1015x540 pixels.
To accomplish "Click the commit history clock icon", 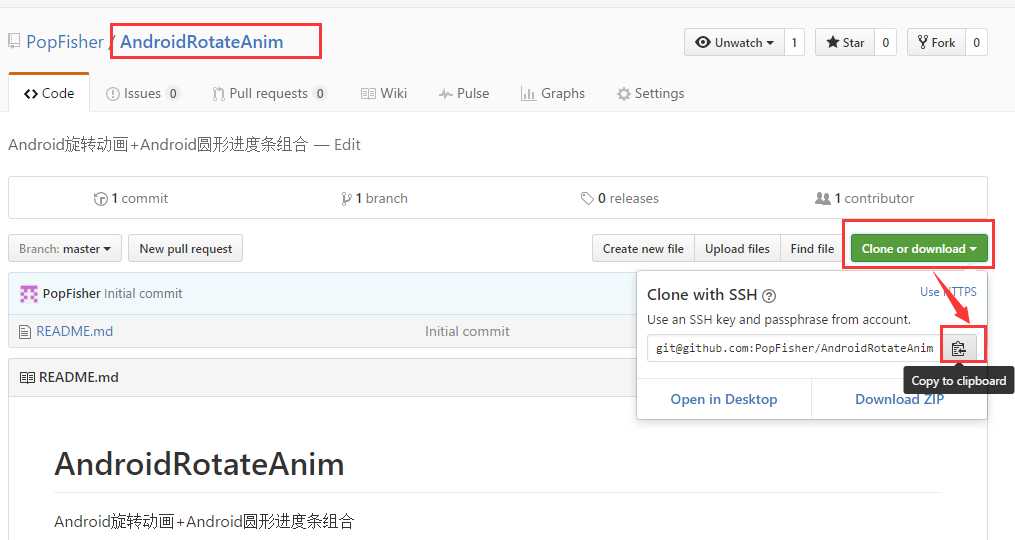I will point(100,199).
